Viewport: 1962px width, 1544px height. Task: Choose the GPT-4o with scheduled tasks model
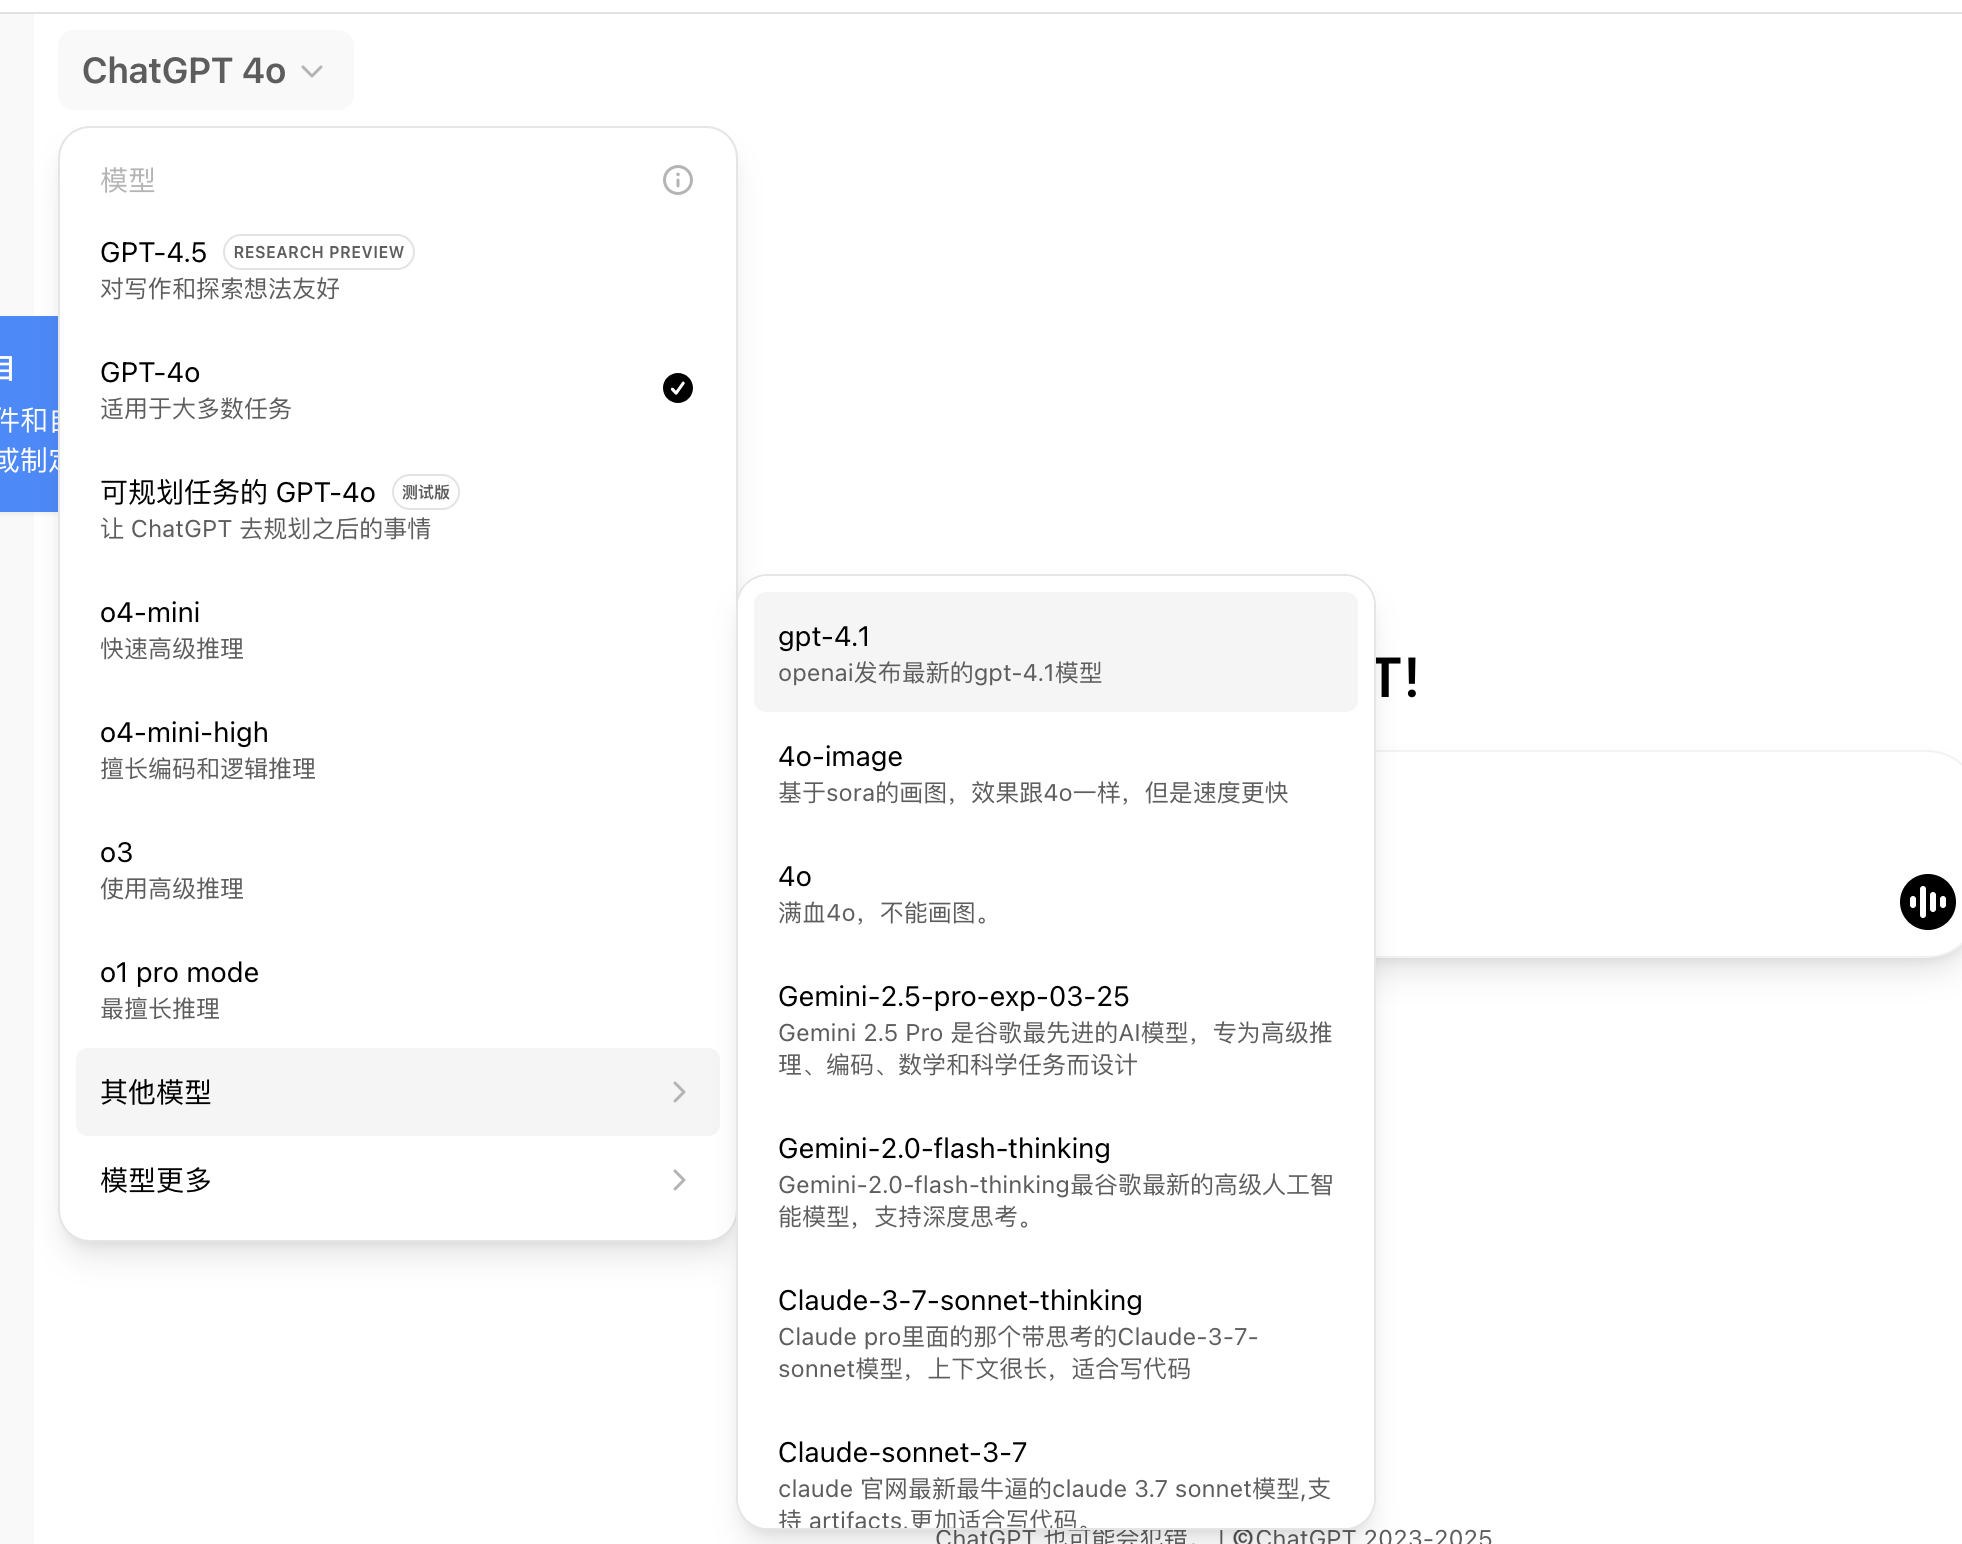click(x=398, y=510)
